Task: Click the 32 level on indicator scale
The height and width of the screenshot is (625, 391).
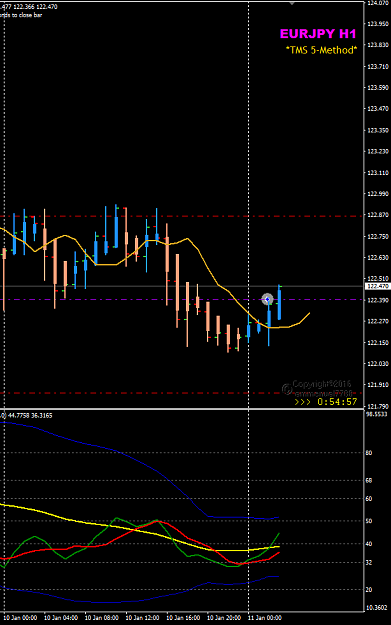Action: (x=369, y=562)
